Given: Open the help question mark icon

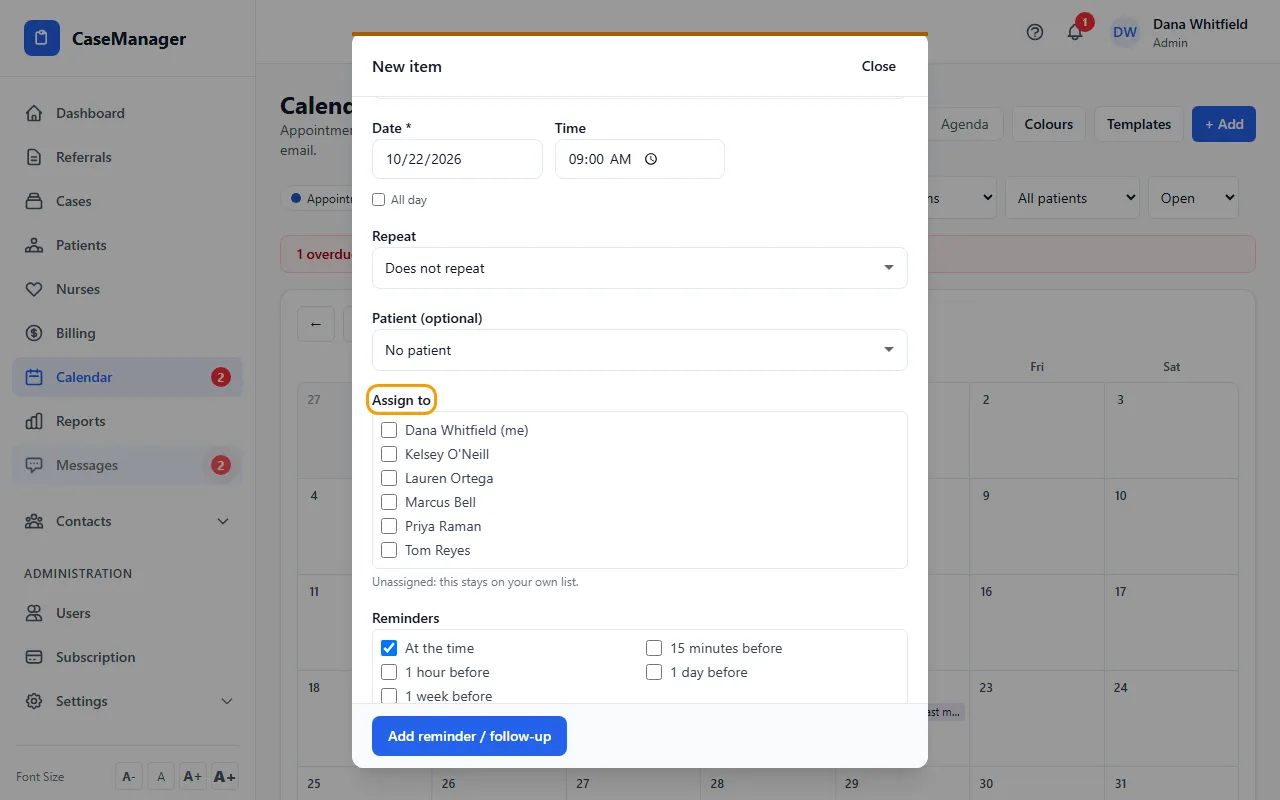Looking at the screenshot, I should pos(1035,32).
